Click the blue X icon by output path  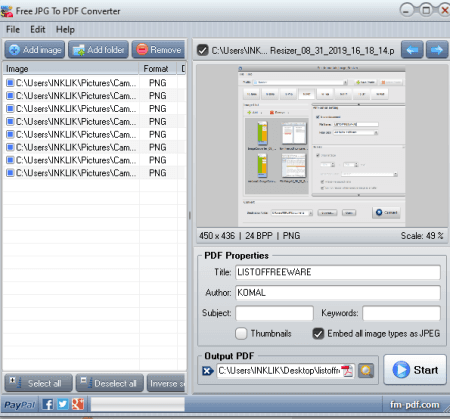[208, 371]
